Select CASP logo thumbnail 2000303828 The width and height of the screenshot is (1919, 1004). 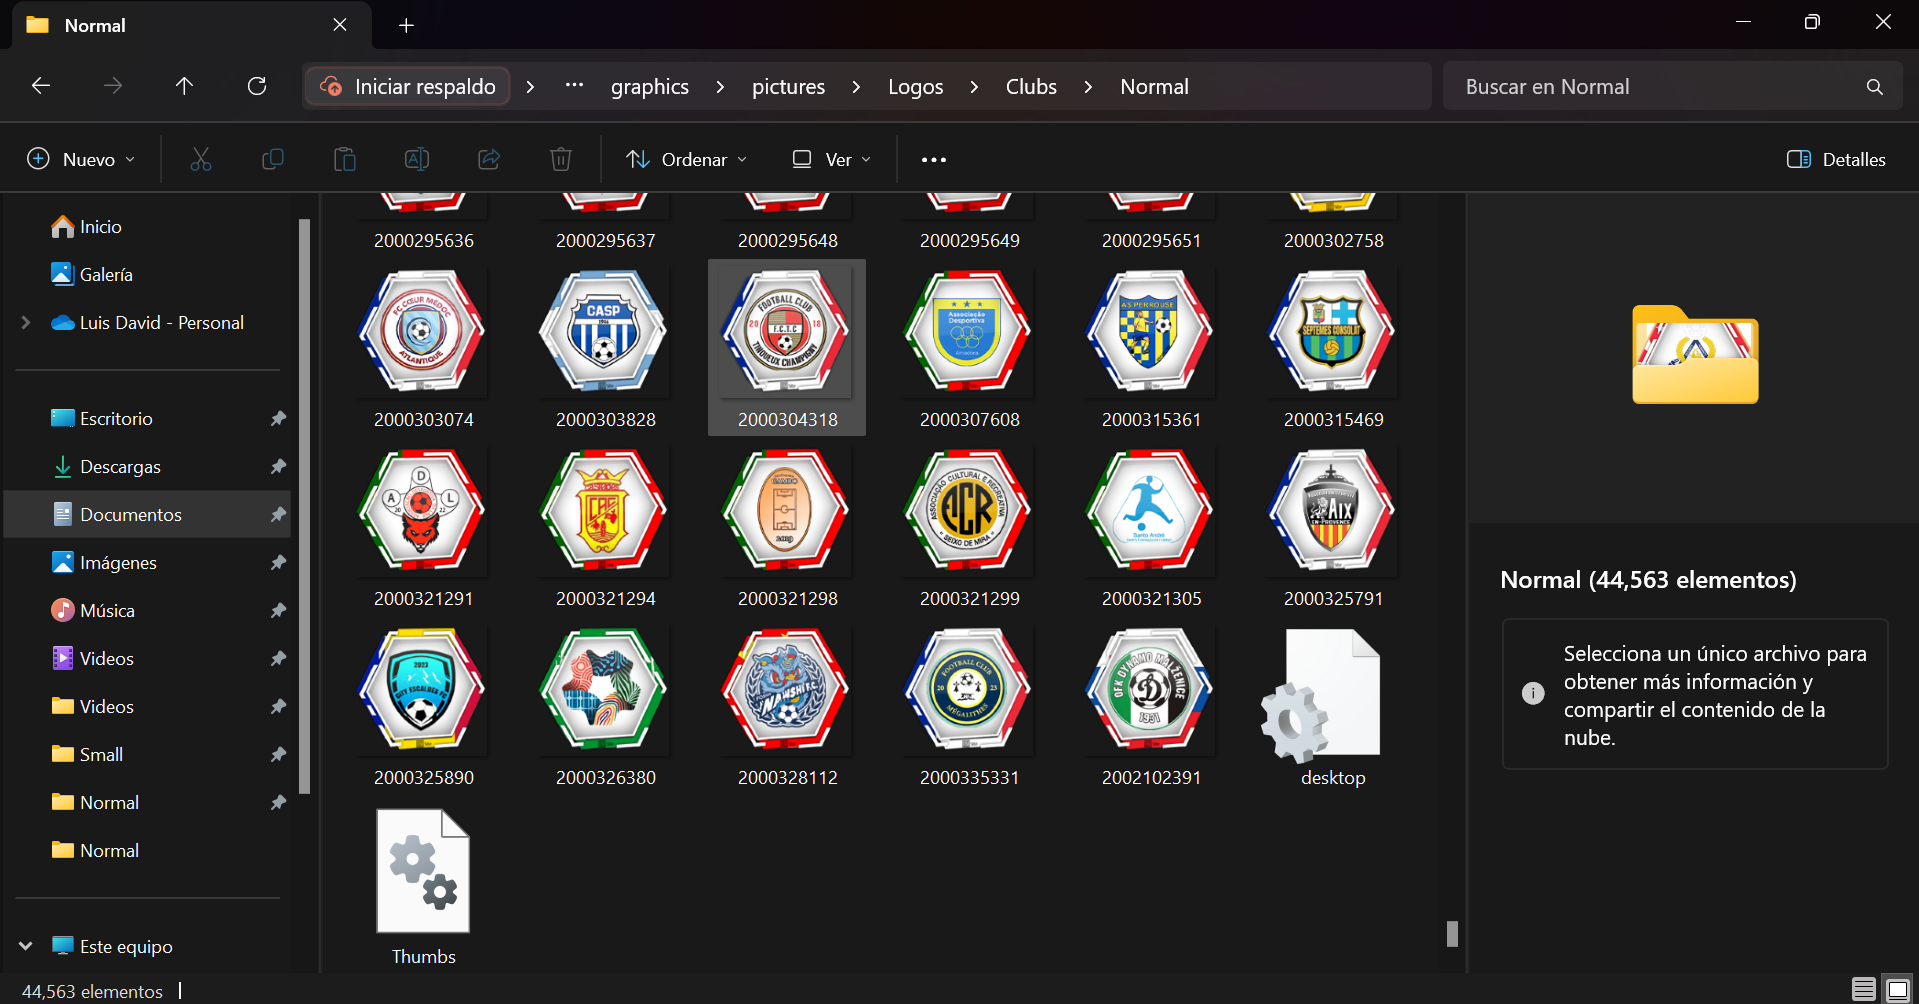tap(606, 348)
